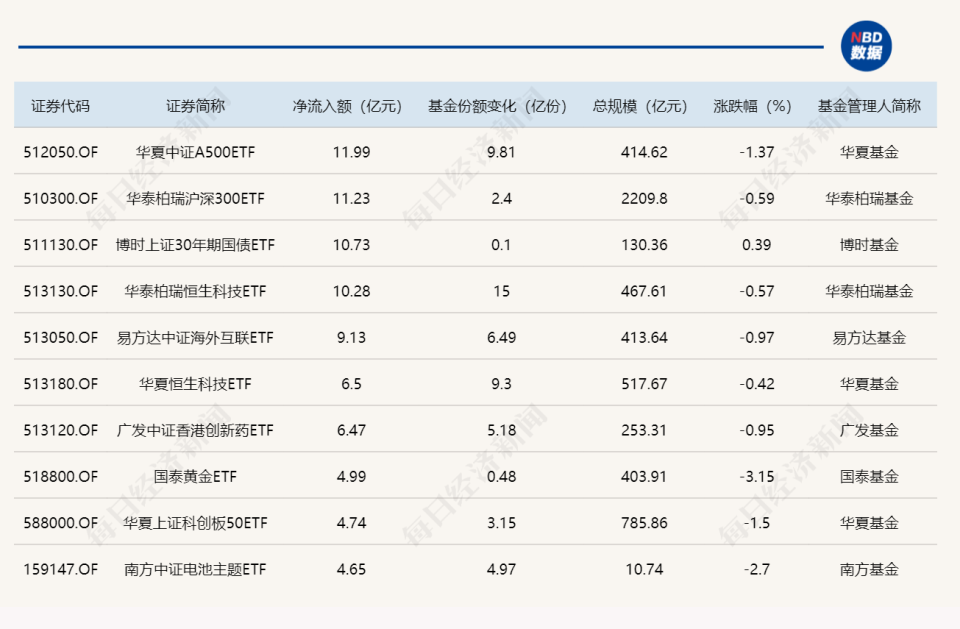Open 南方中证电池主题ETF entry
The width and height of the screenshot is (960, 629).
tap(195, 569)
